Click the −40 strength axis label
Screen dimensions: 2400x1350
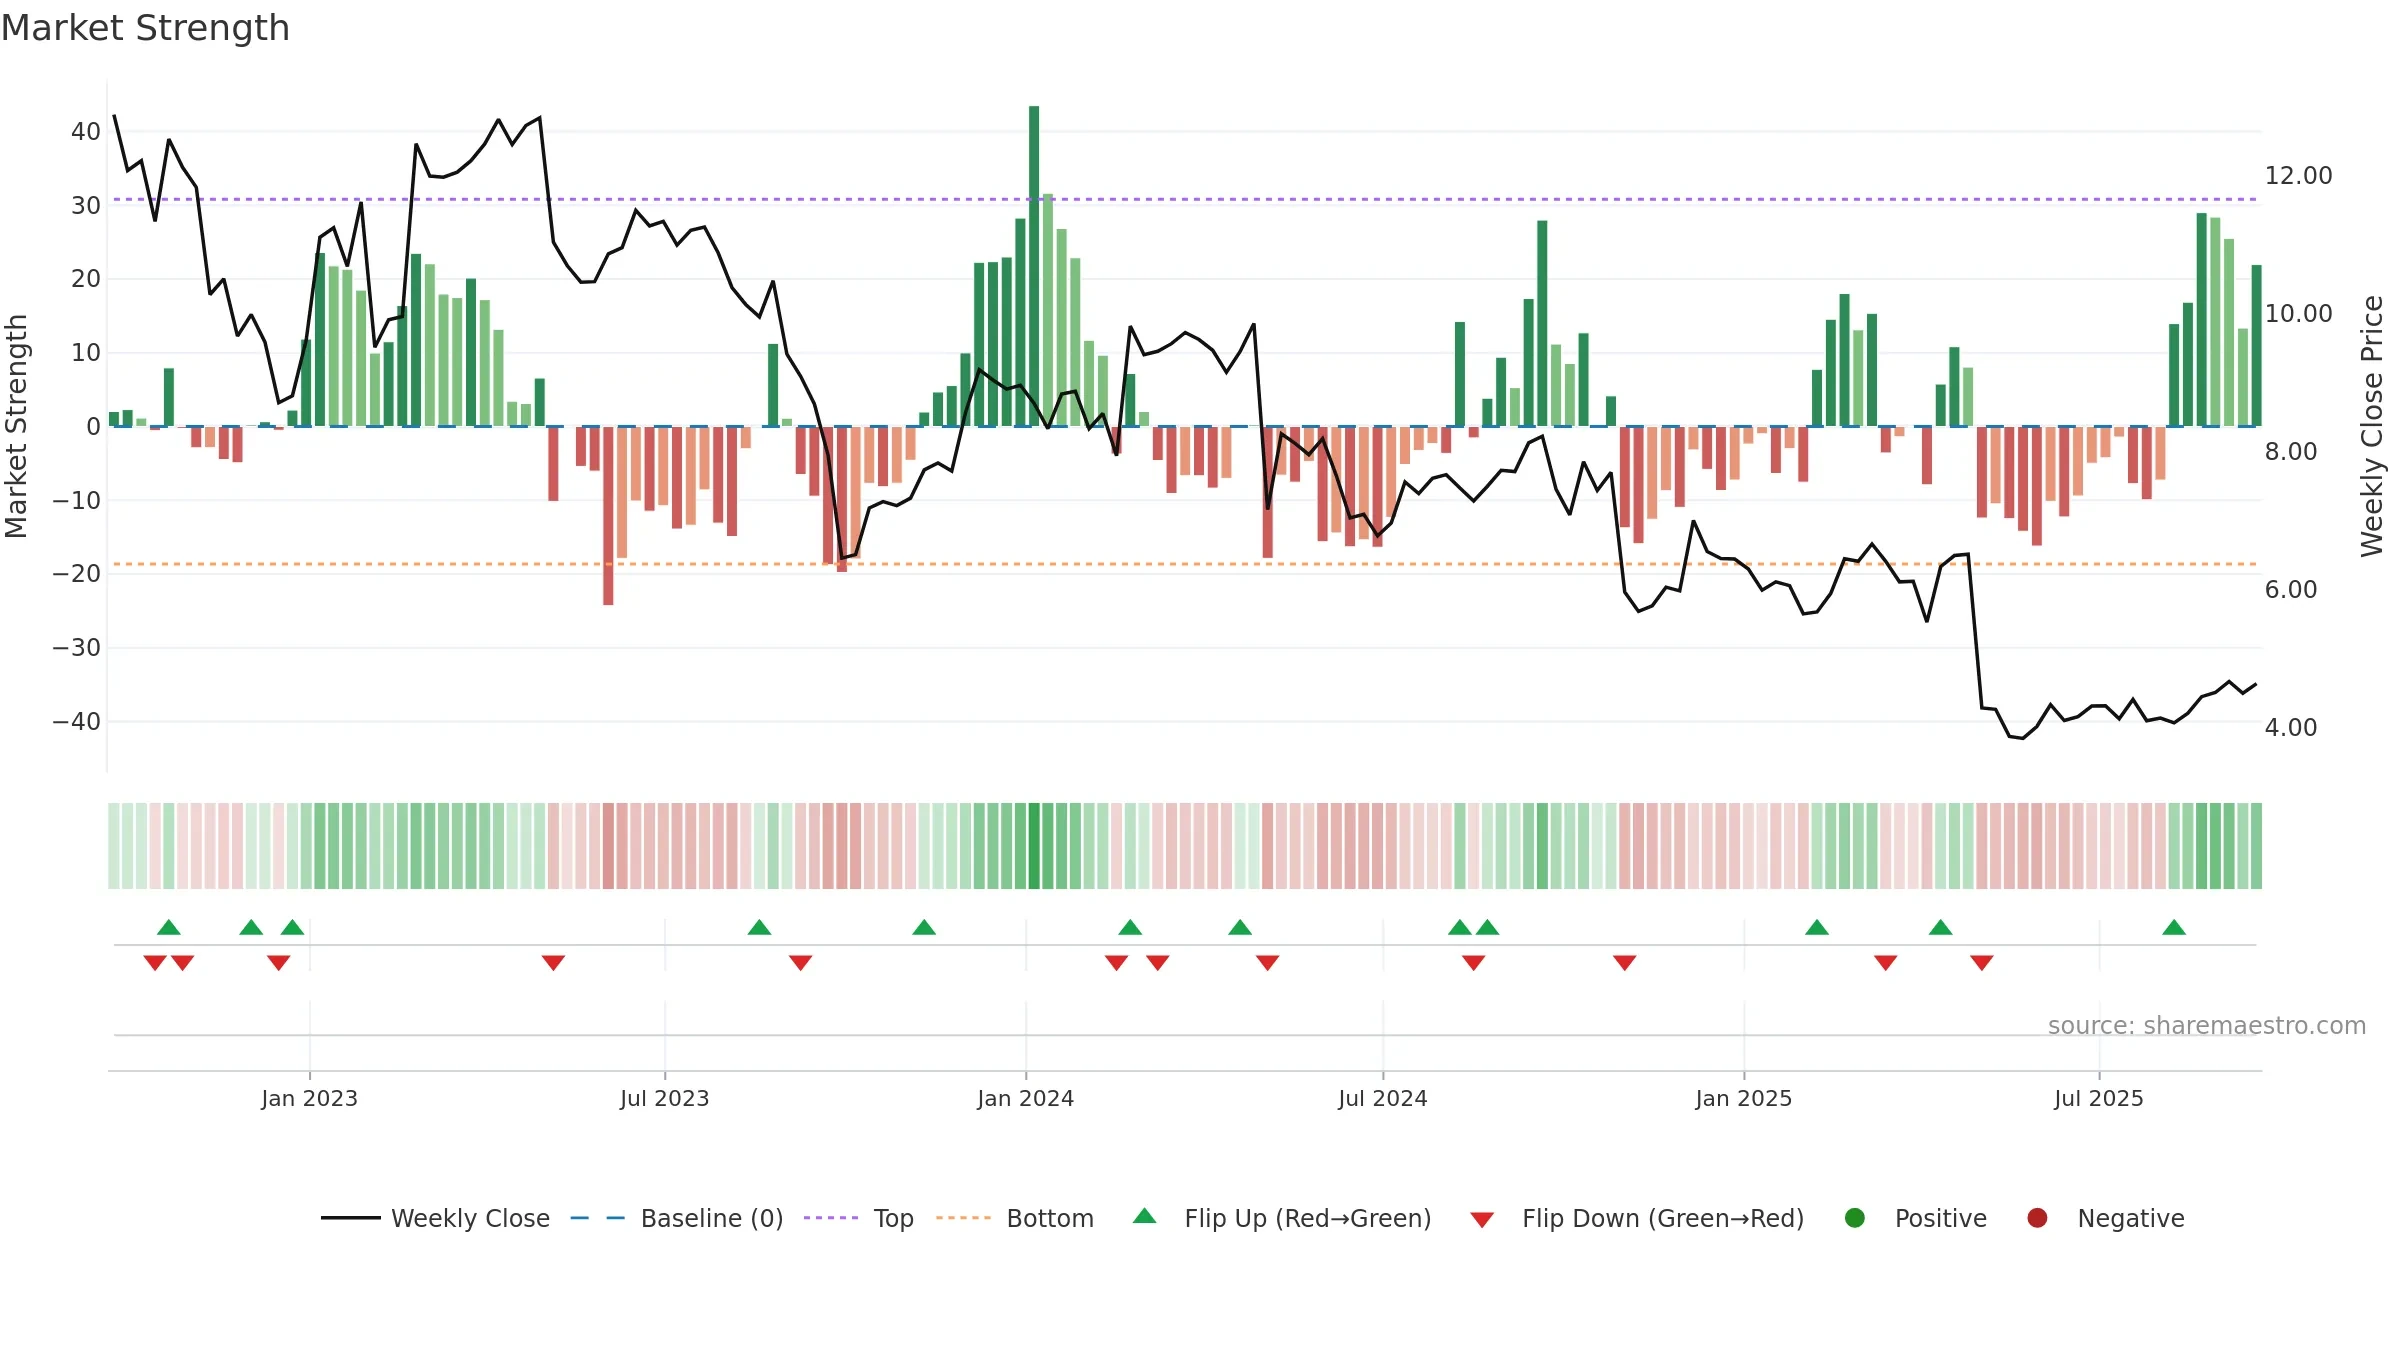tap(77, 722)
